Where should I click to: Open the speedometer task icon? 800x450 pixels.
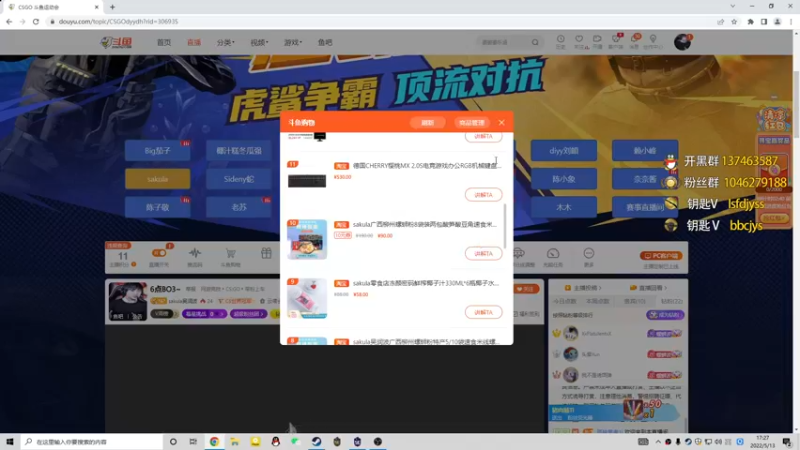point(553,254)
